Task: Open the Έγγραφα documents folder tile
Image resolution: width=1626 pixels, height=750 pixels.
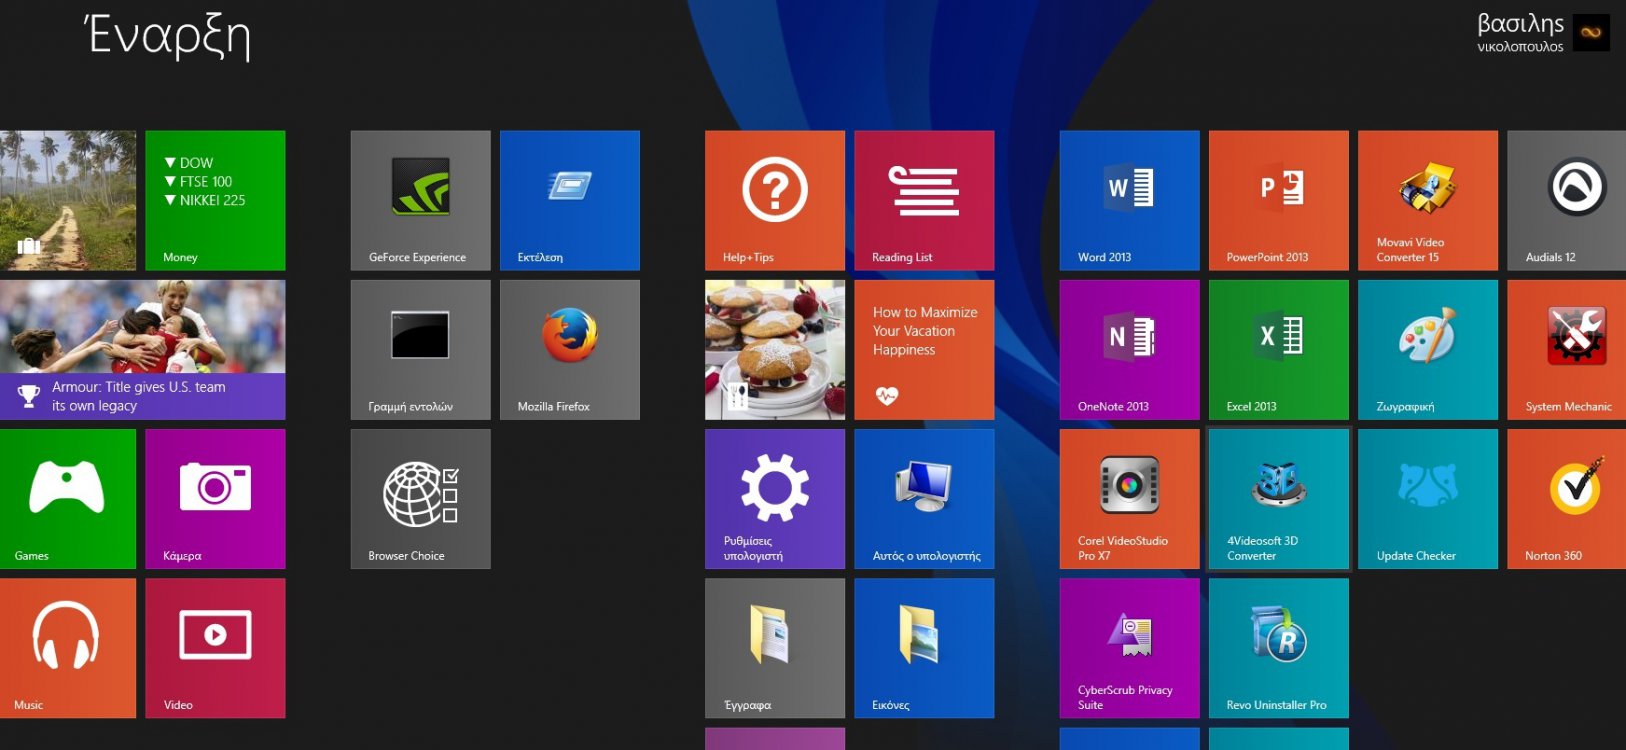Action: pyautogui.click(x=774, y=648)
